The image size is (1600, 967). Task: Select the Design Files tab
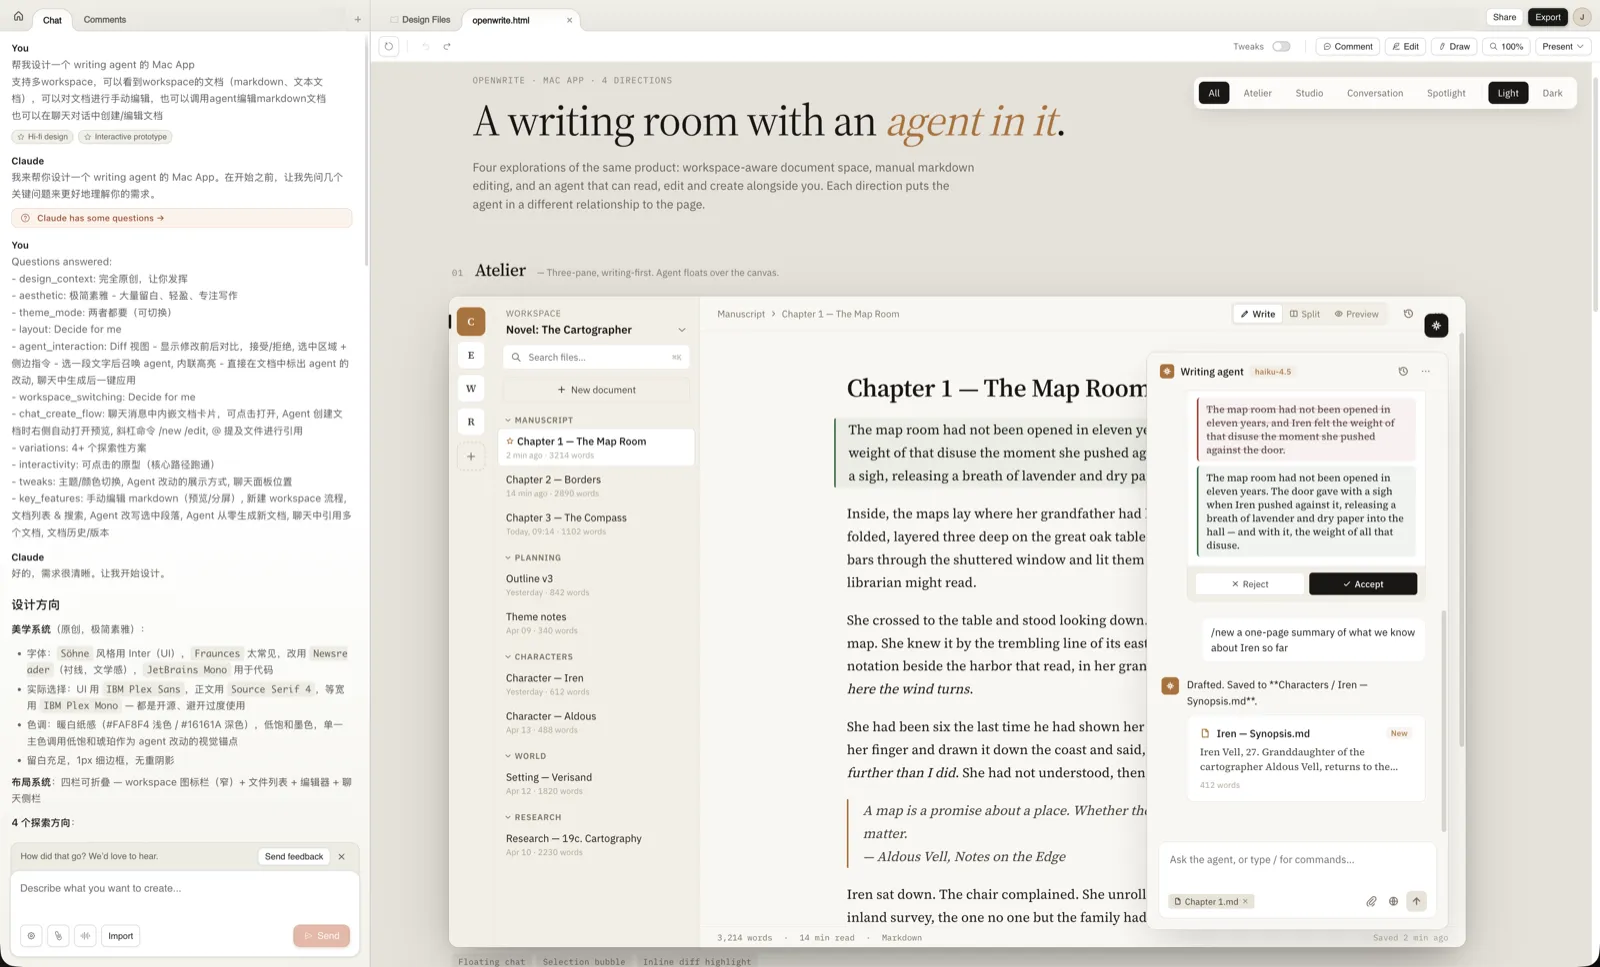tap(425, 20)
